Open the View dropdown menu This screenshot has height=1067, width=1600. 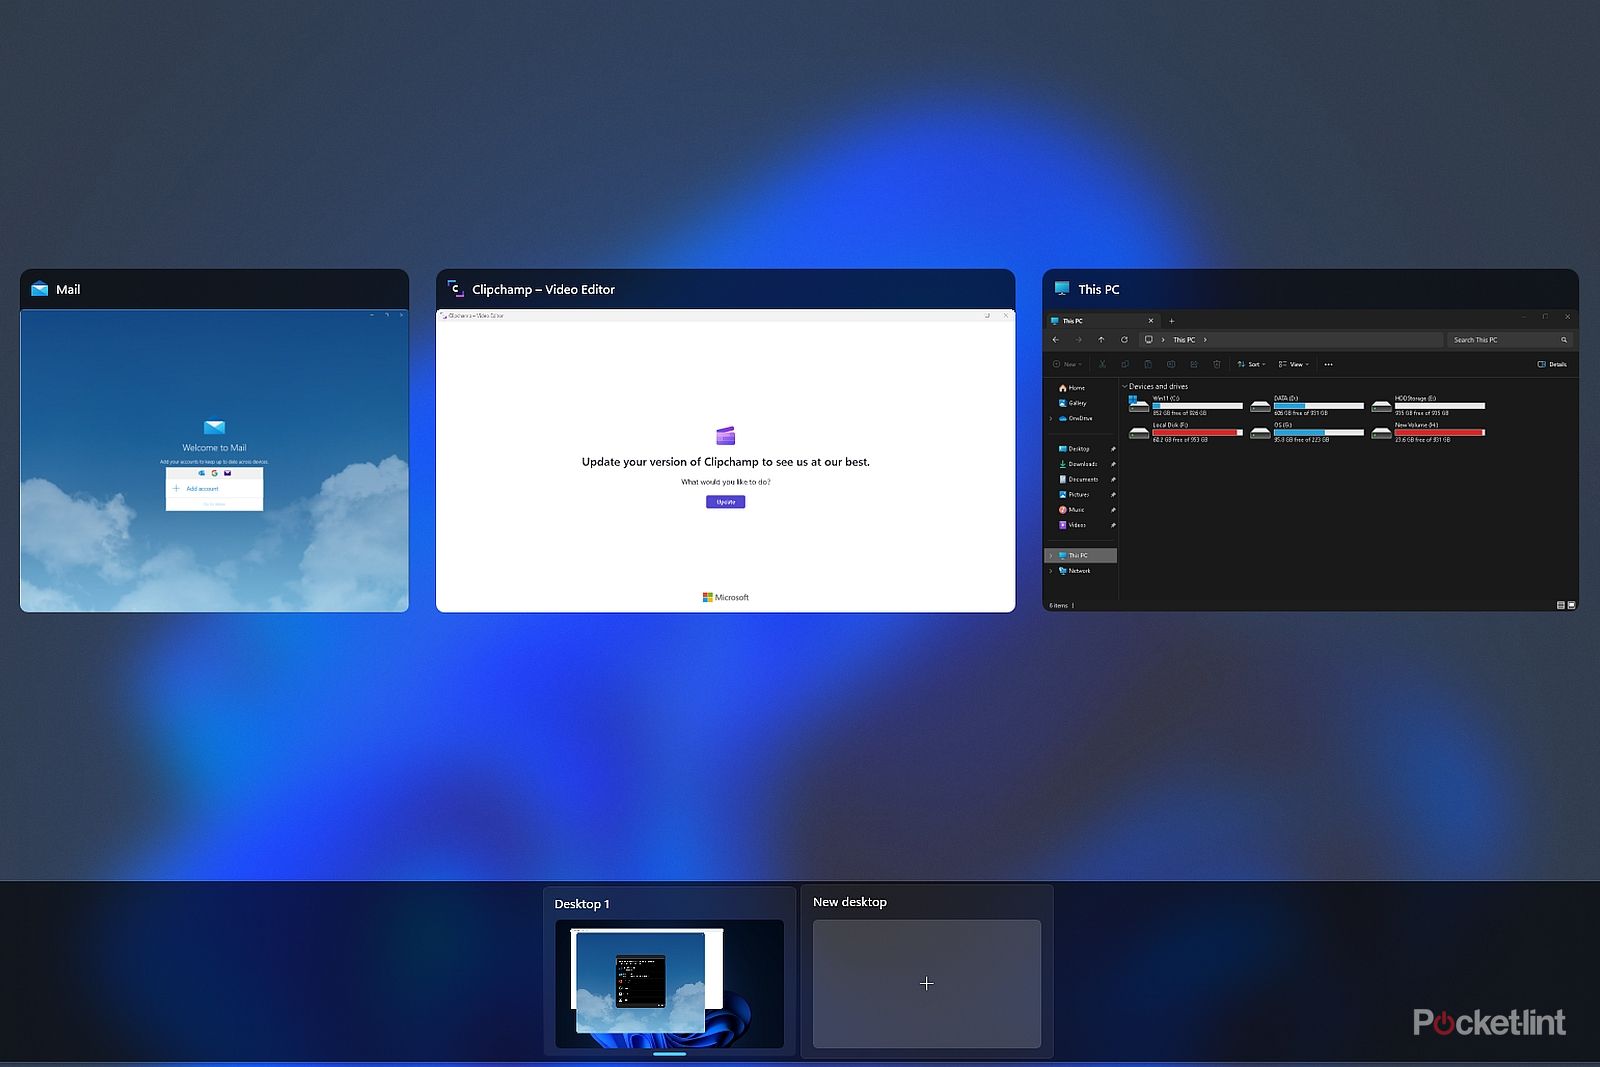[1293, 365]
